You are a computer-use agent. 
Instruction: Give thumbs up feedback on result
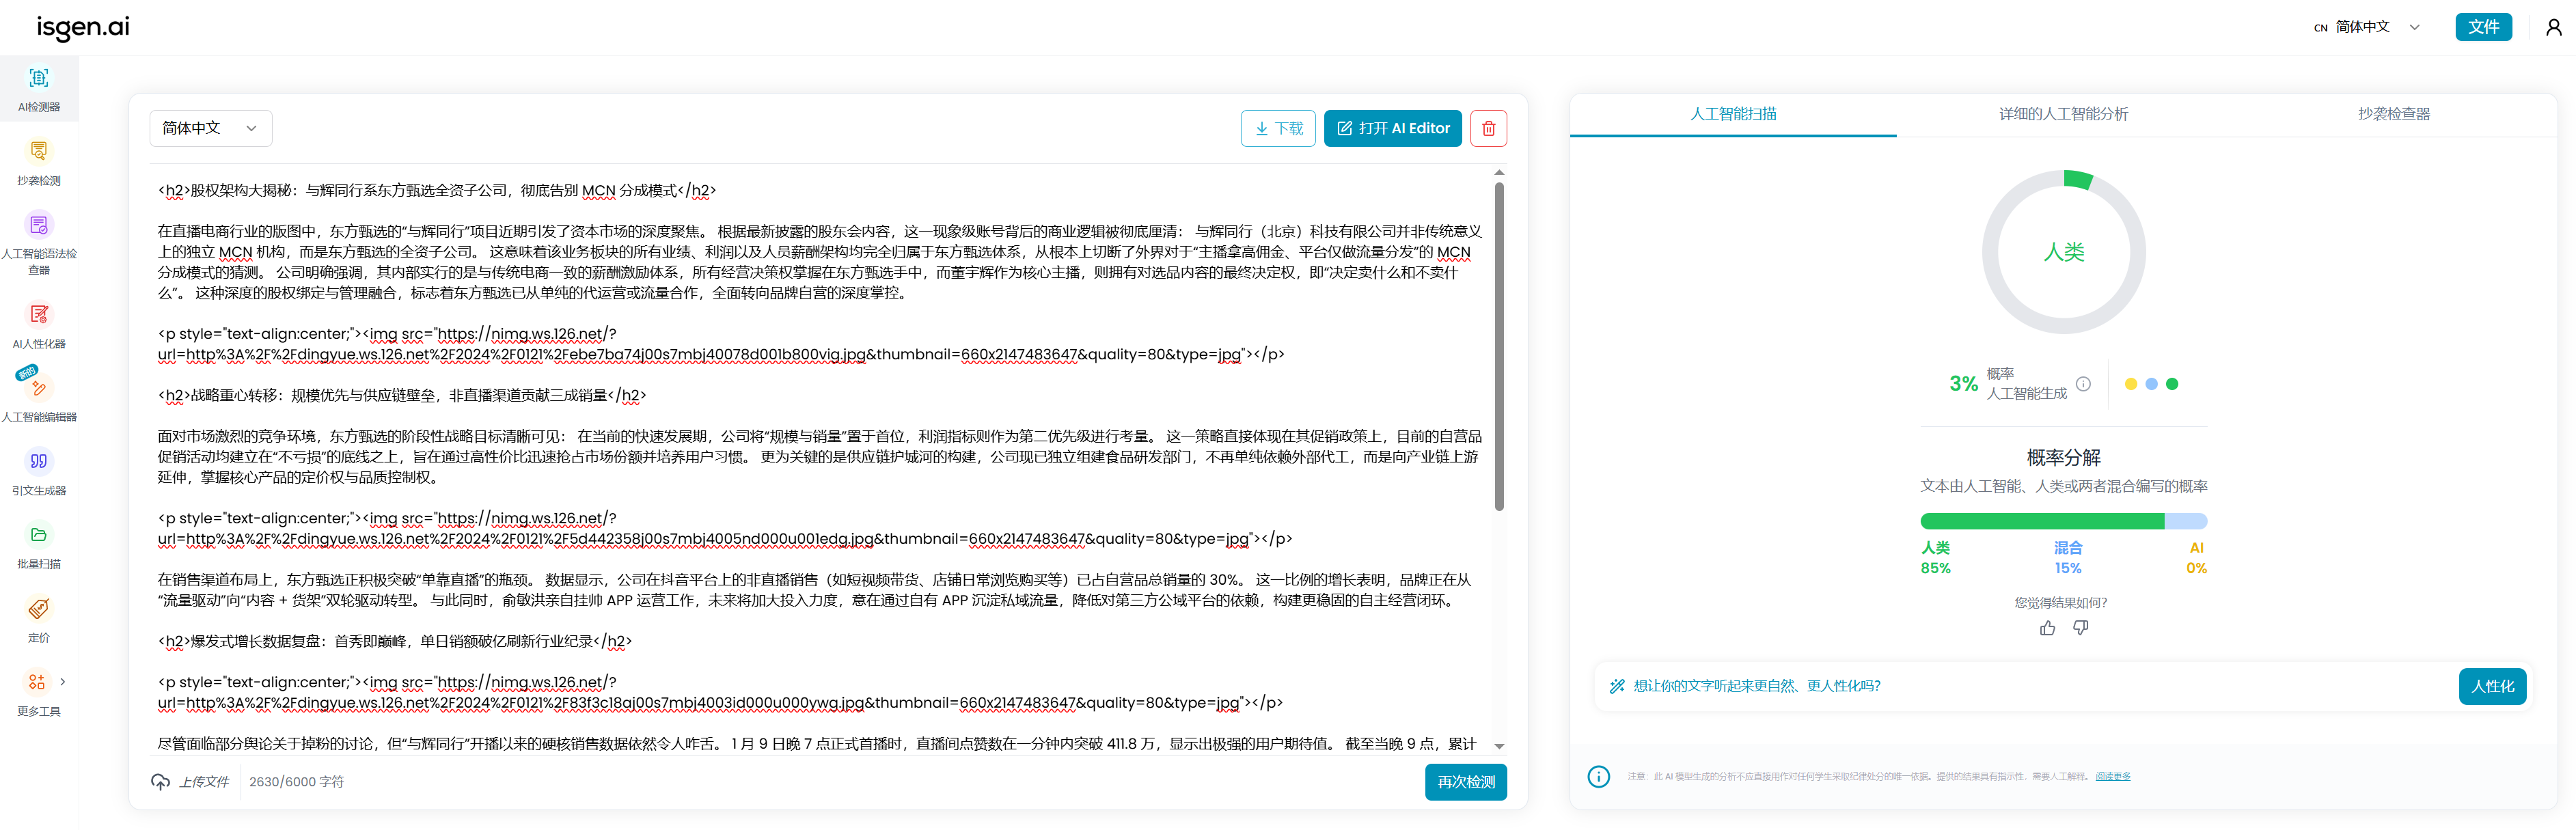(x=2047, y=628)
